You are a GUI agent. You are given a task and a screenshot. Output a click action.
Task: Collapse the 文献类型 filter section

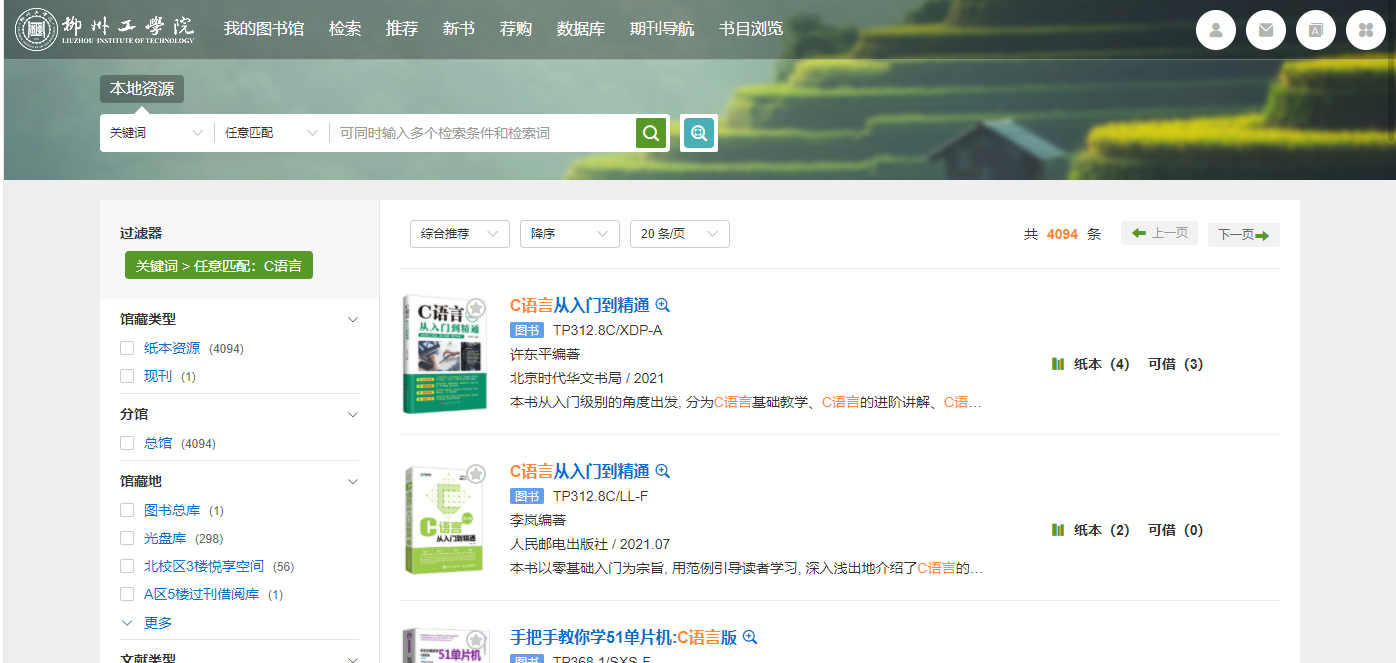pos(352,658)
